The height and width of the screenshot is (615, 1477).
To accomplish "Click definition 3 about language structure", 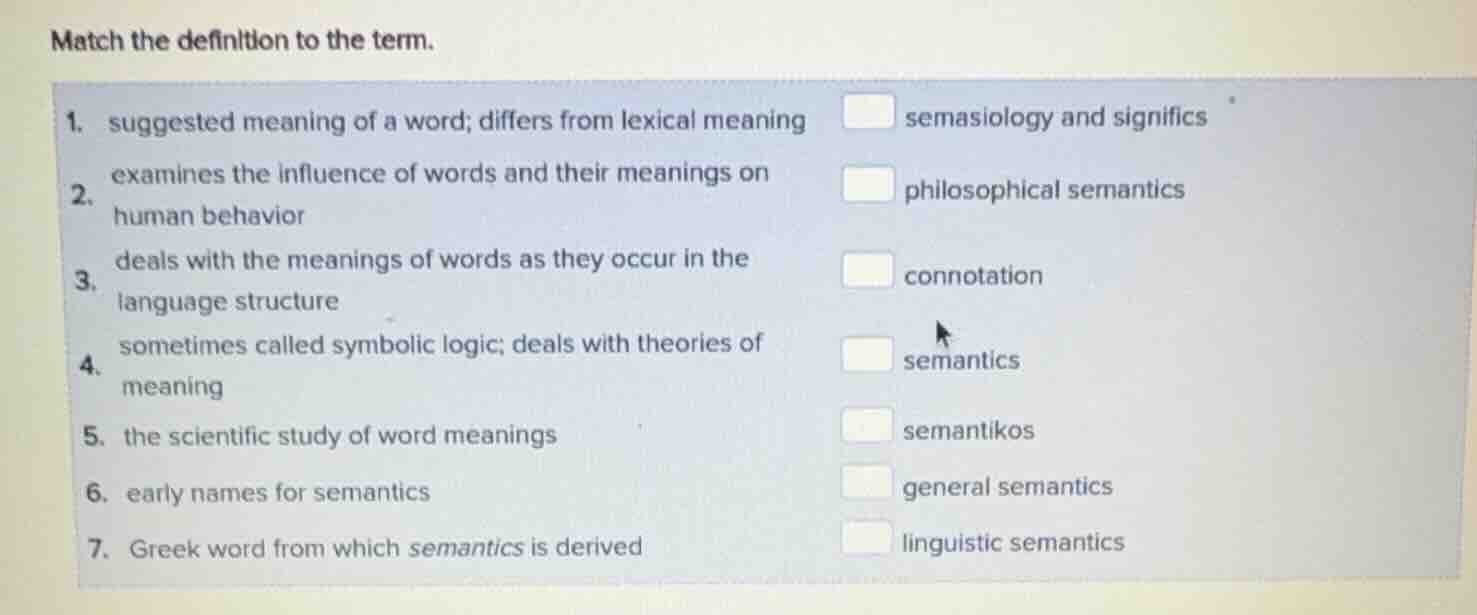I will point(431,260).
